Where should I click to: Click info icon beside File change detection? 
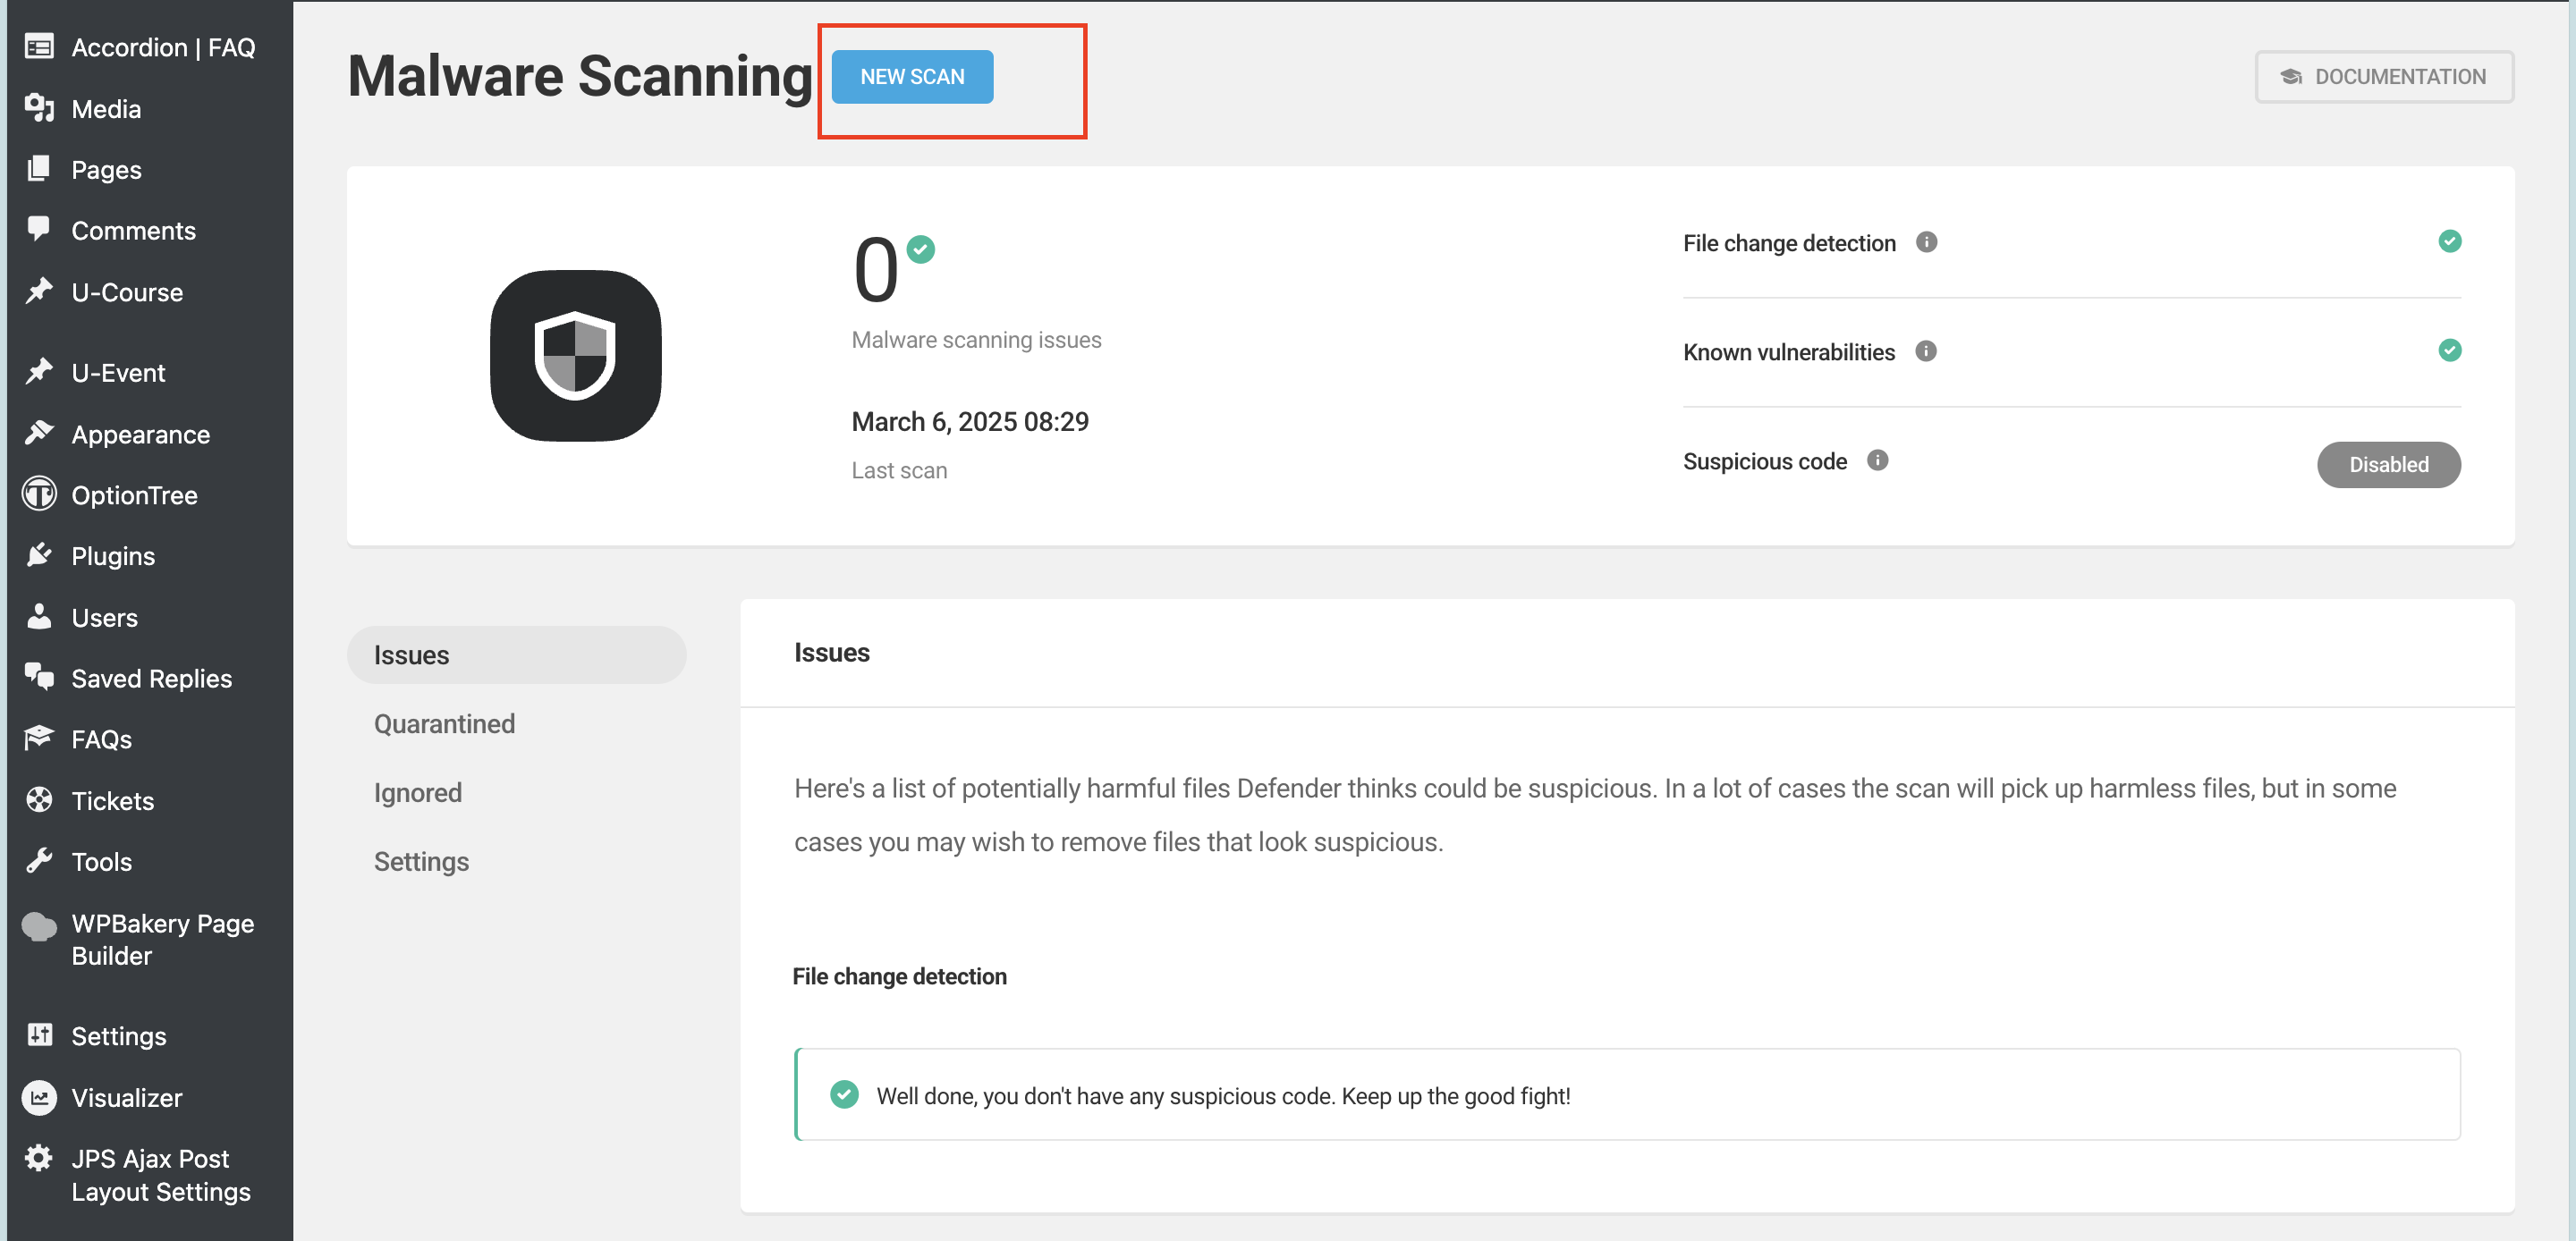pos(1926,242)
